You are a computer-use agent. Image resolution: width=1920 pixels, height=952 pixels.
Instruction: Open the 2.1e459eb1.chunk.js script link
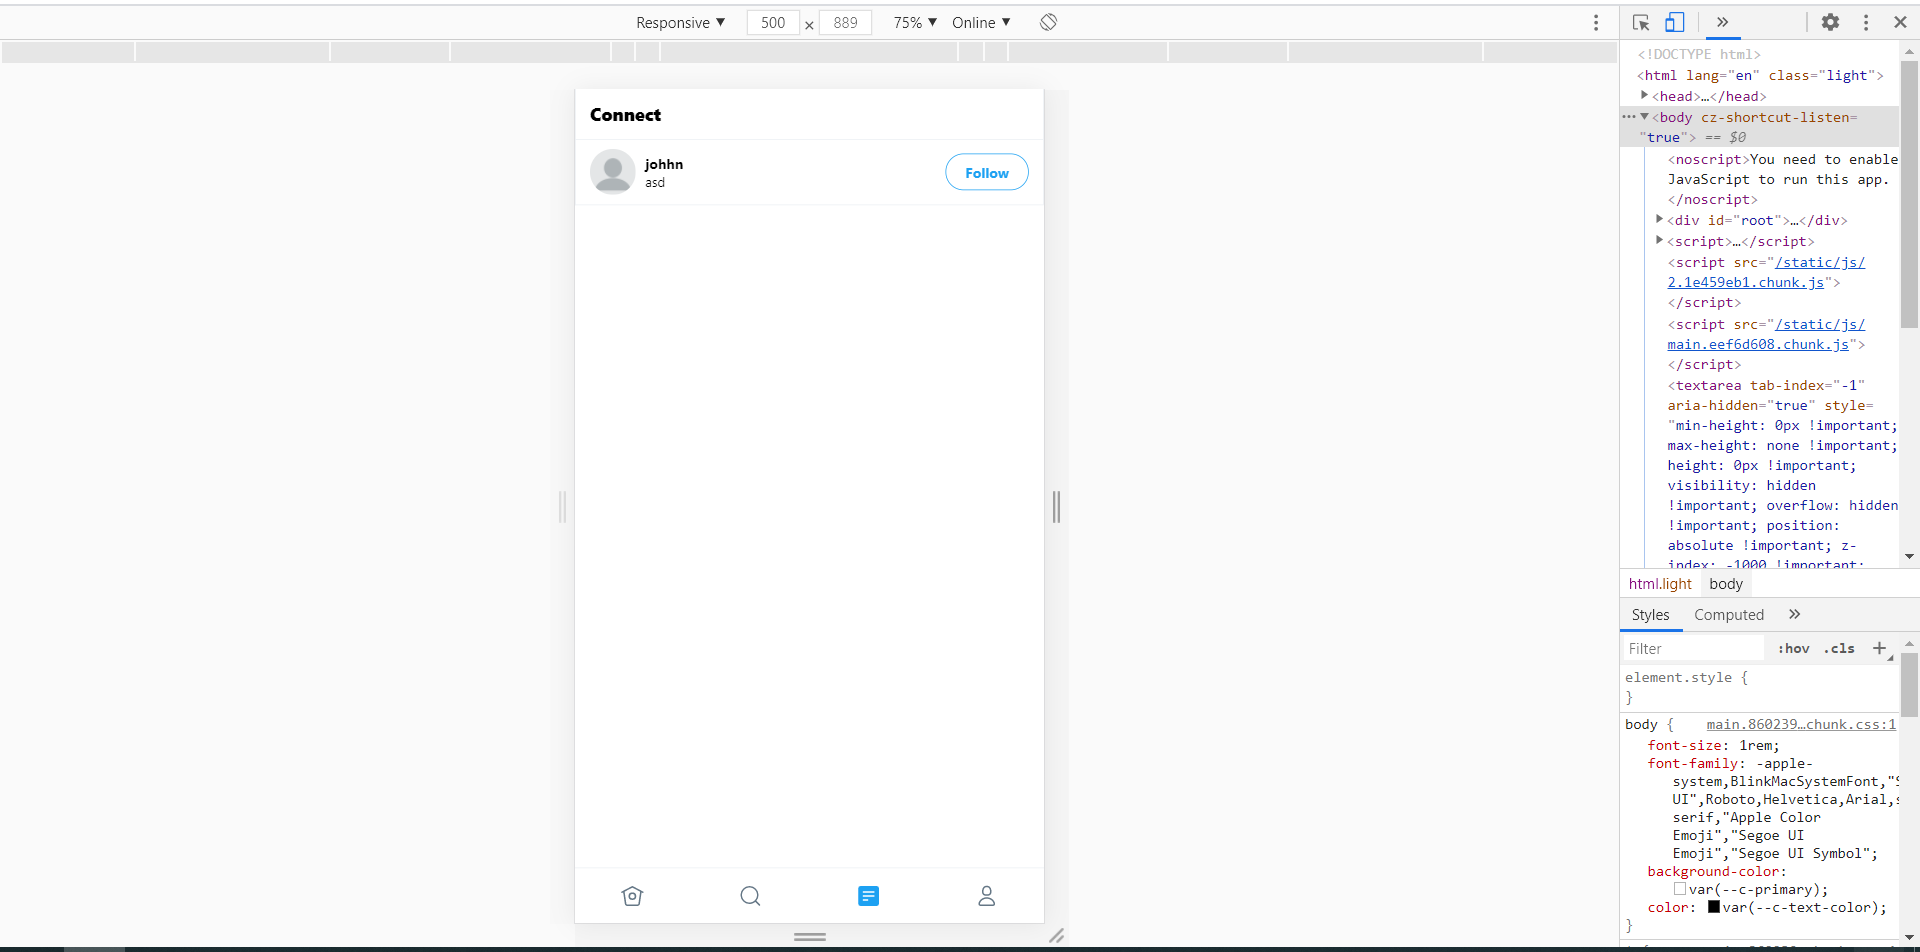coord(1766,272)
